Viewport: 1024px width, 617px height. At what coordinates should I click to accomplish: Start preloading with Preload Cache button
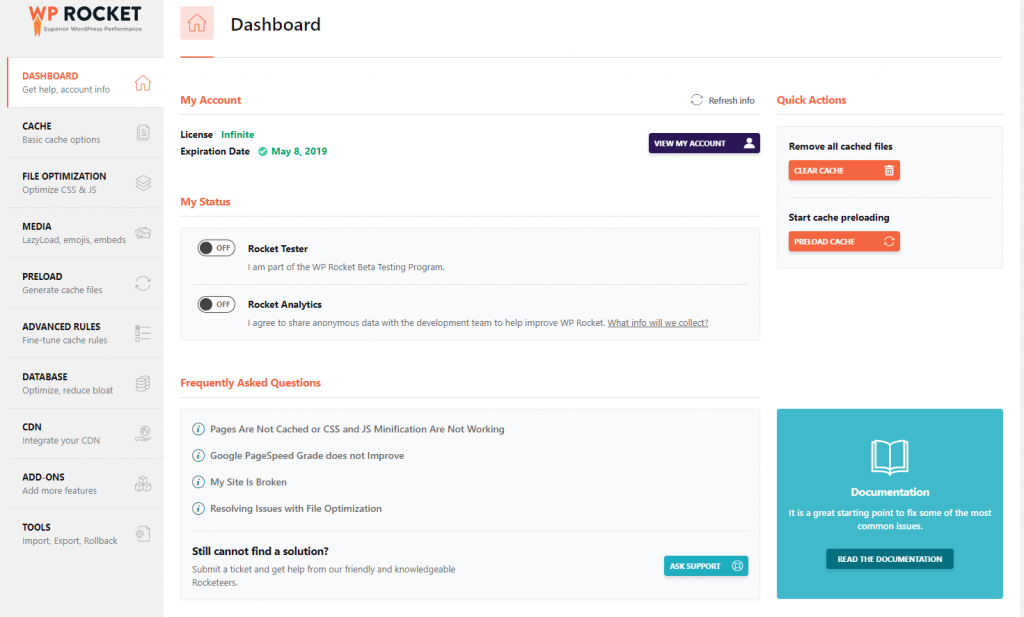844,242
